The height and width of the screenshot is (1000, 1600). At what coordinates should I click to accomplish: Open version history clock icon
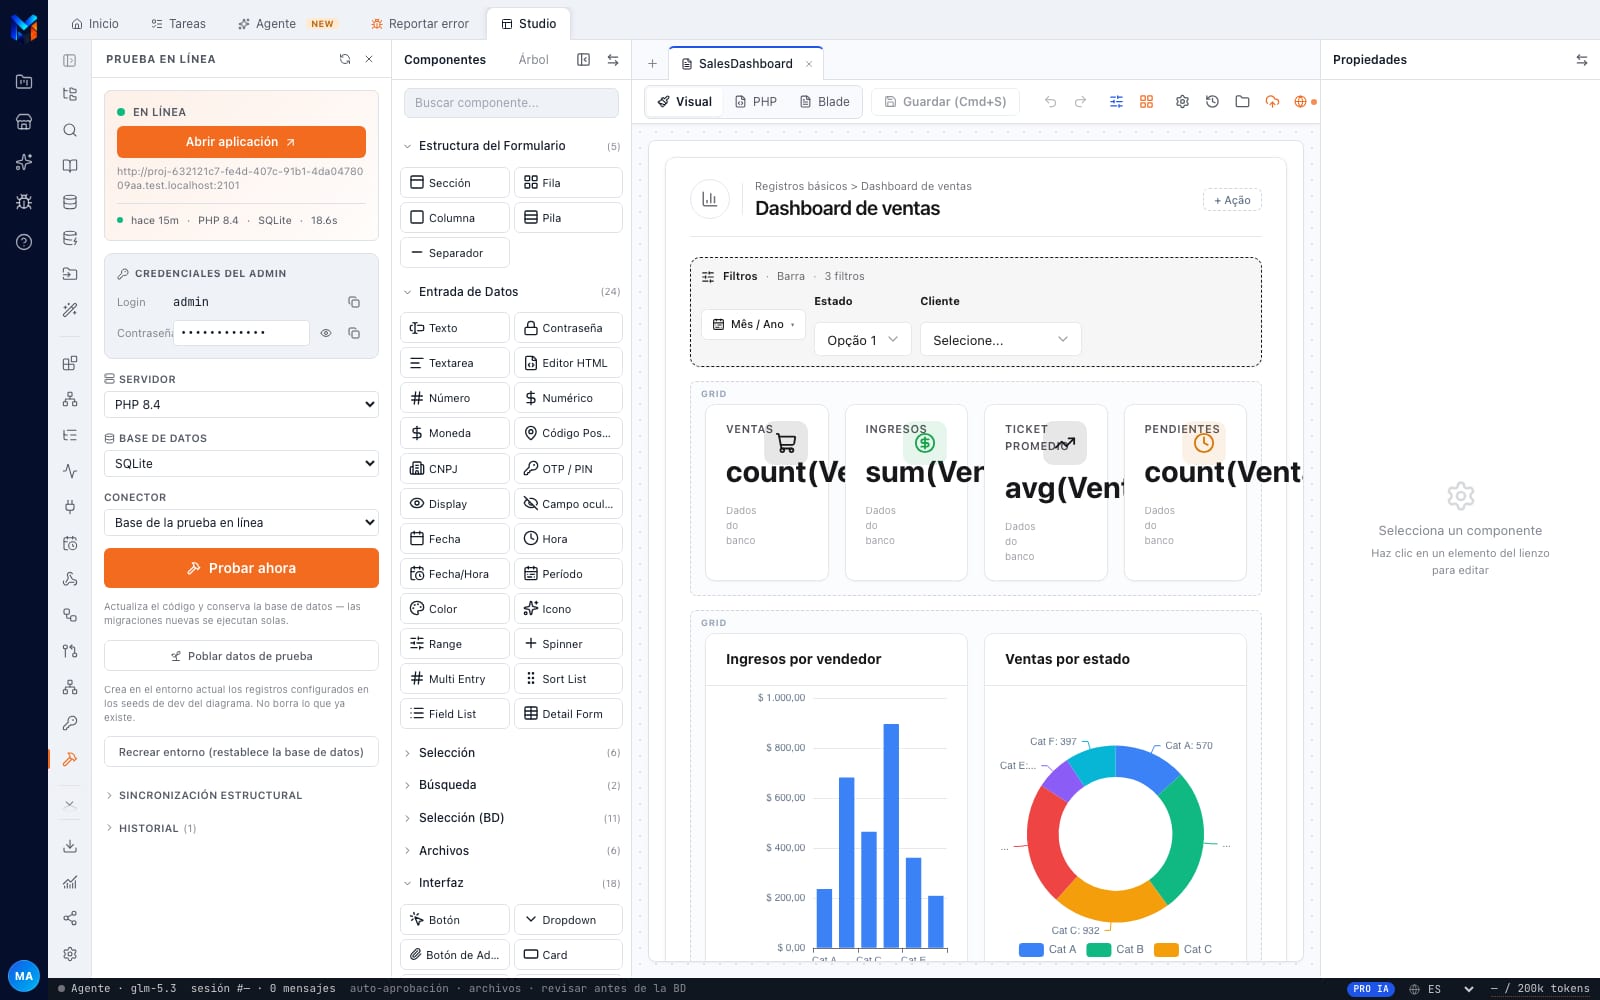tap(1212, 102)
